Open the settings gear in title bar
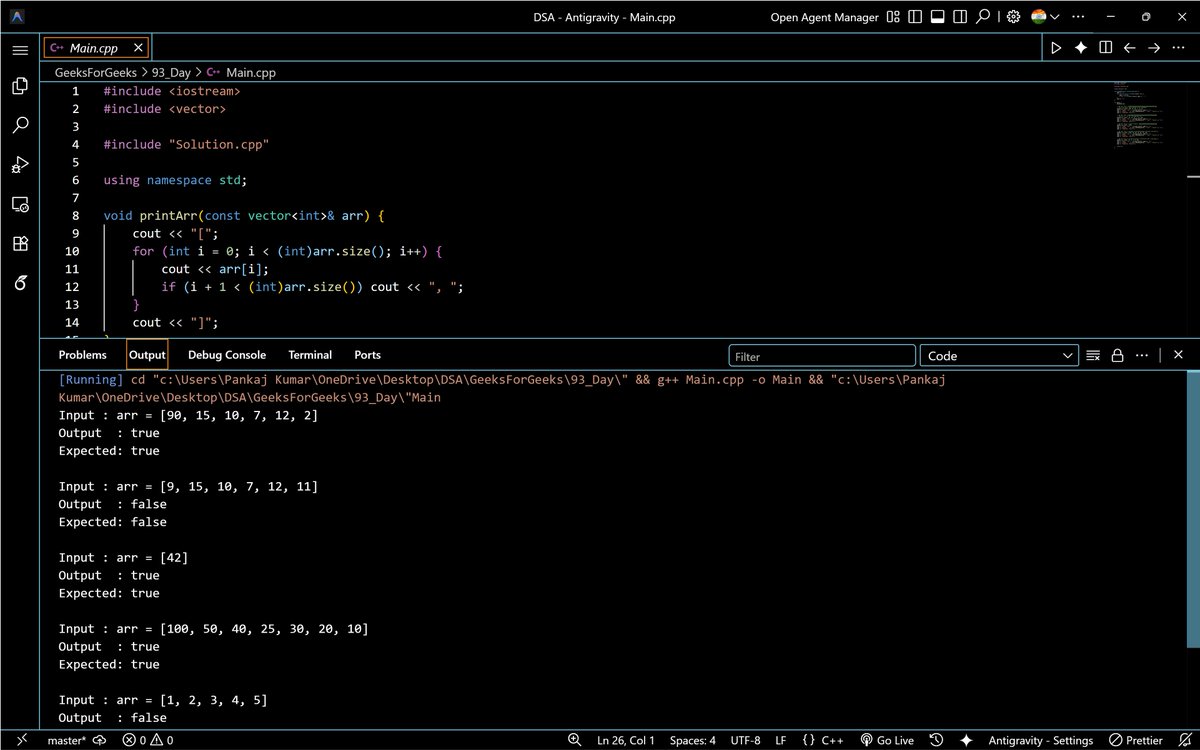Screen dimensions: 1200x750 [x=1014, y=17]
